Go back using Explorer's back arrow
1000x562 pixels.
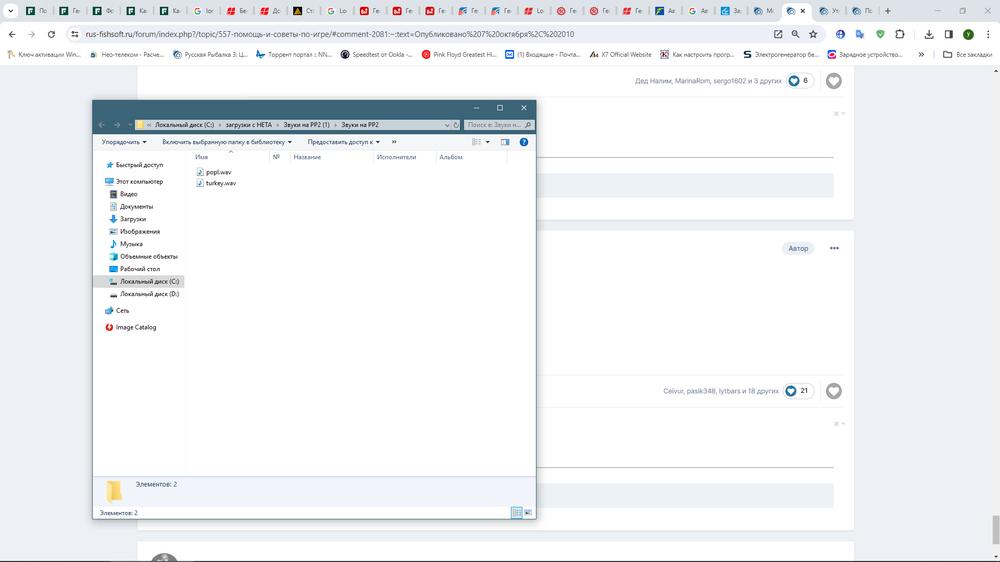coord(102,125)
